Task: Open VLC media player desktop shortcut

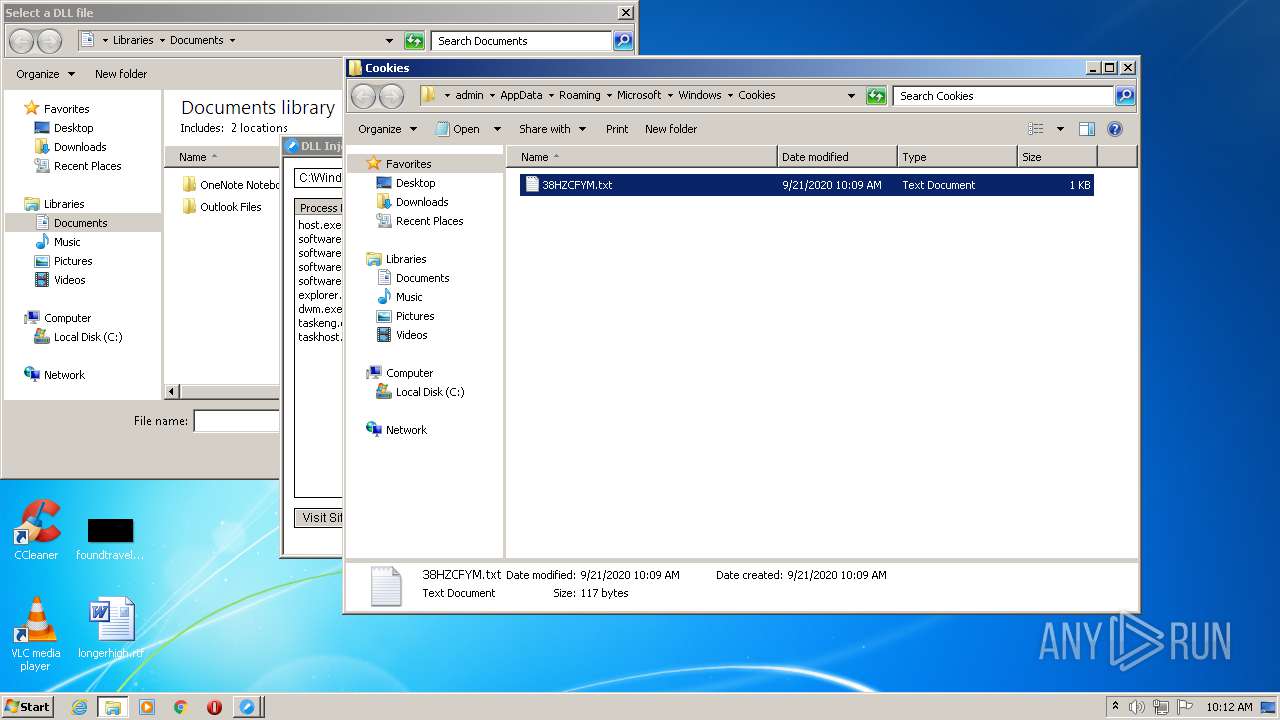Action: (35, 635)
